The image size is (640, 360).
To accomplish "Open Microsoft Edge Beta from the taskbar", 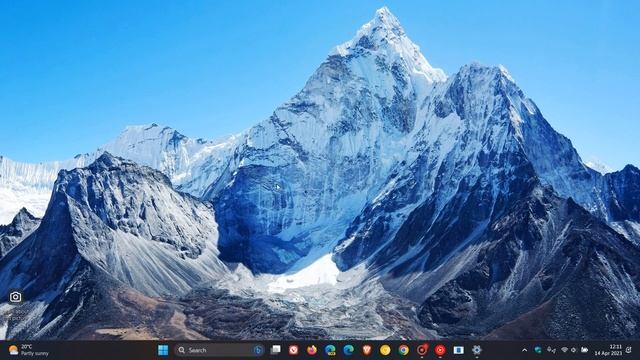I will [x=330, y=350].
